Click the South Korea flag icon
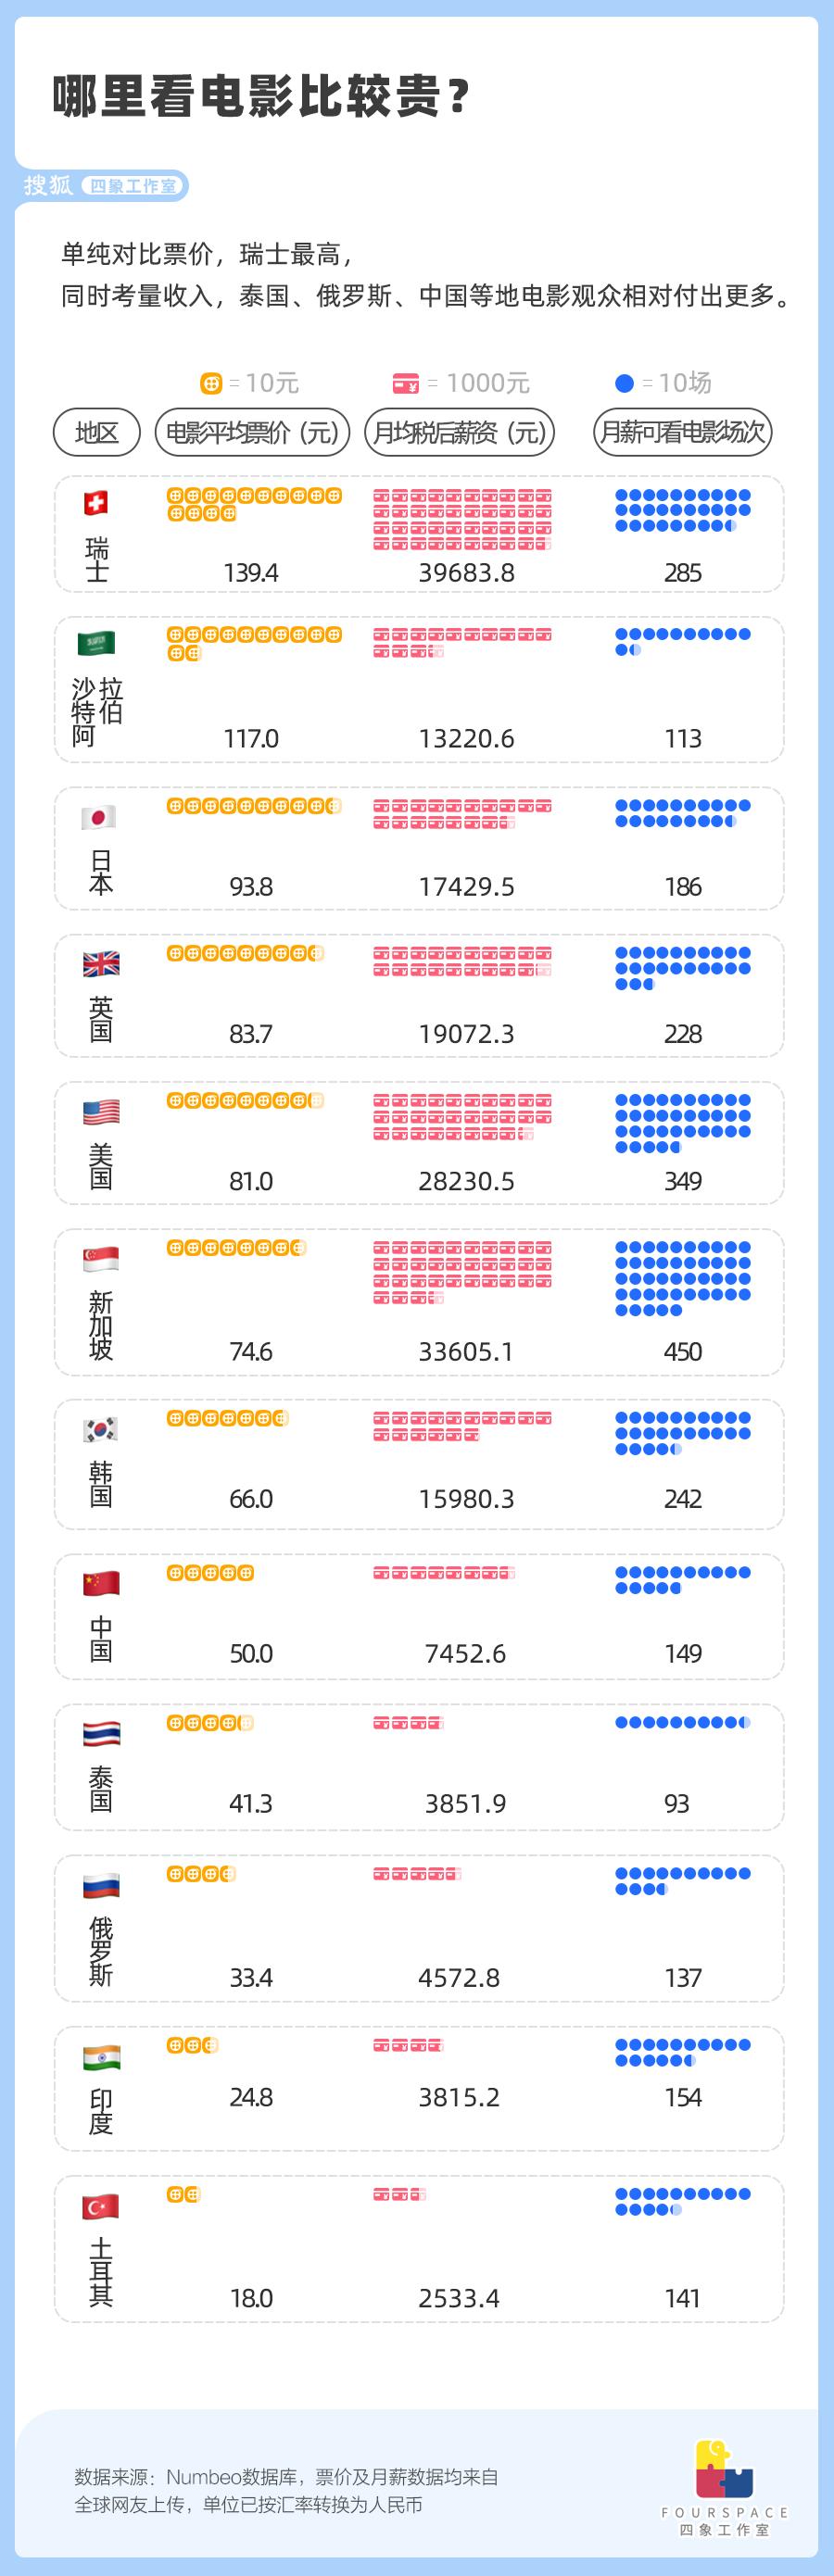The image size is (834, 2576). click(x=101, y=1429)
